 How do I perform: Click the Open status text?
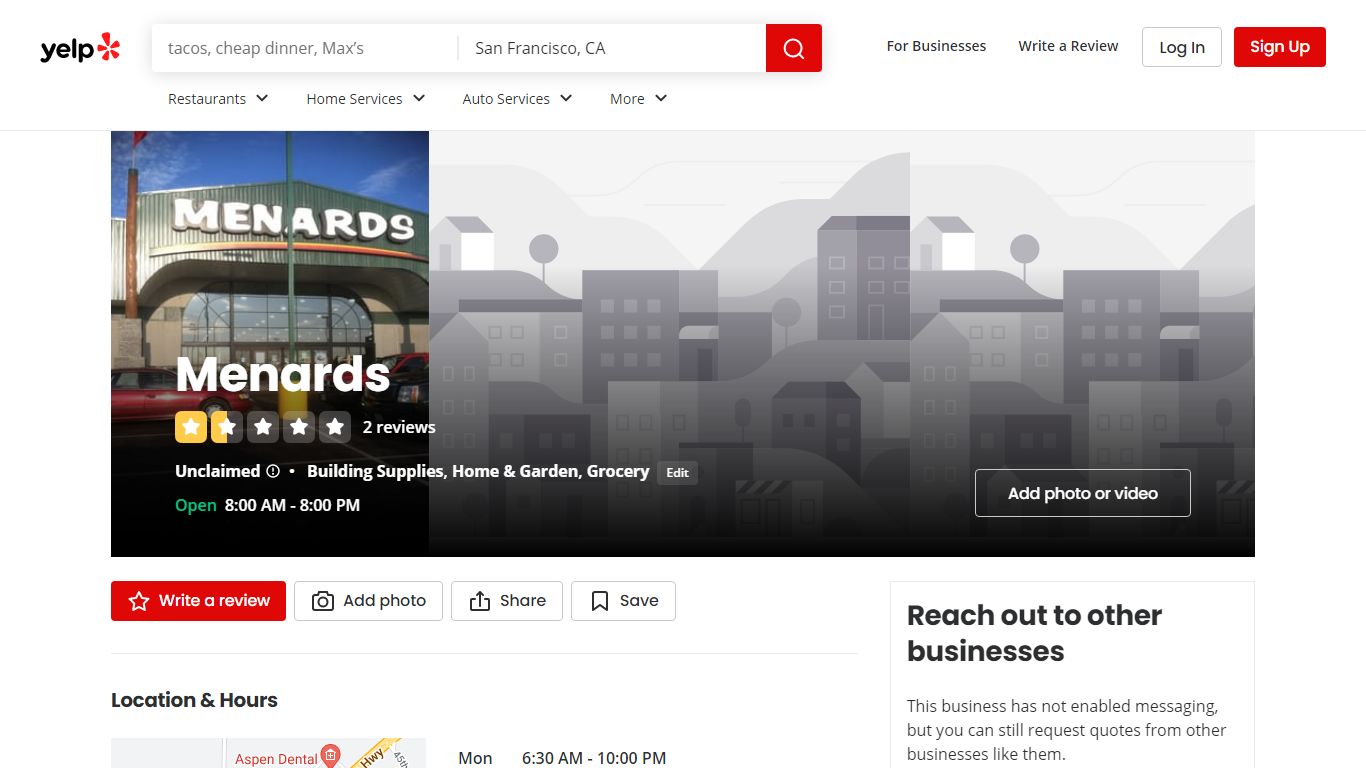196,505
